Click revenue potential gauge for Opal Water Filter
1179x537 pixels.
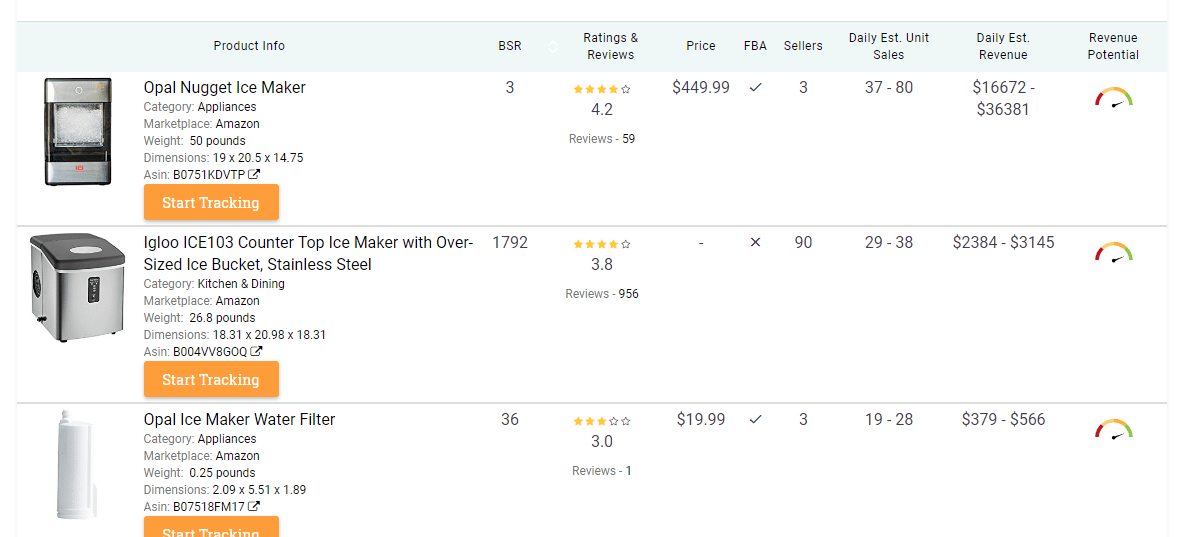click(1114, 429)
